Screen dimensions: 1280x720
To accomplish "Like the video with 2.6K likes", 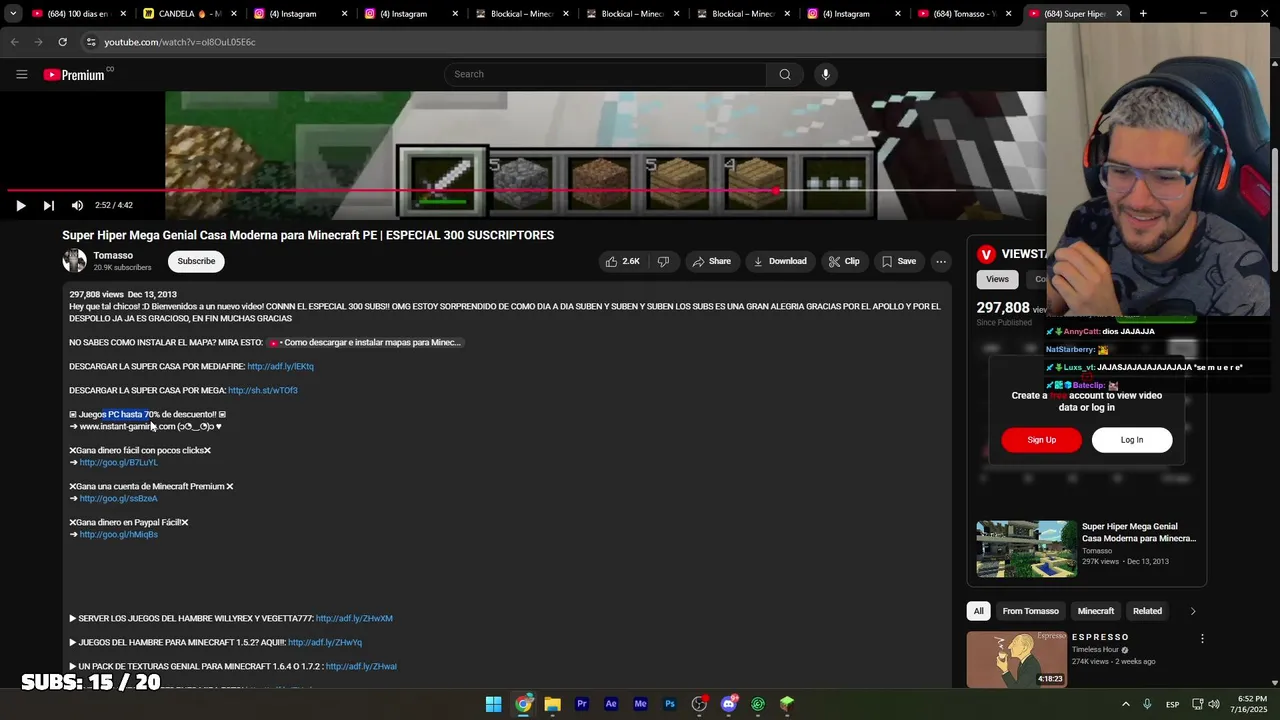I will 621,261.
